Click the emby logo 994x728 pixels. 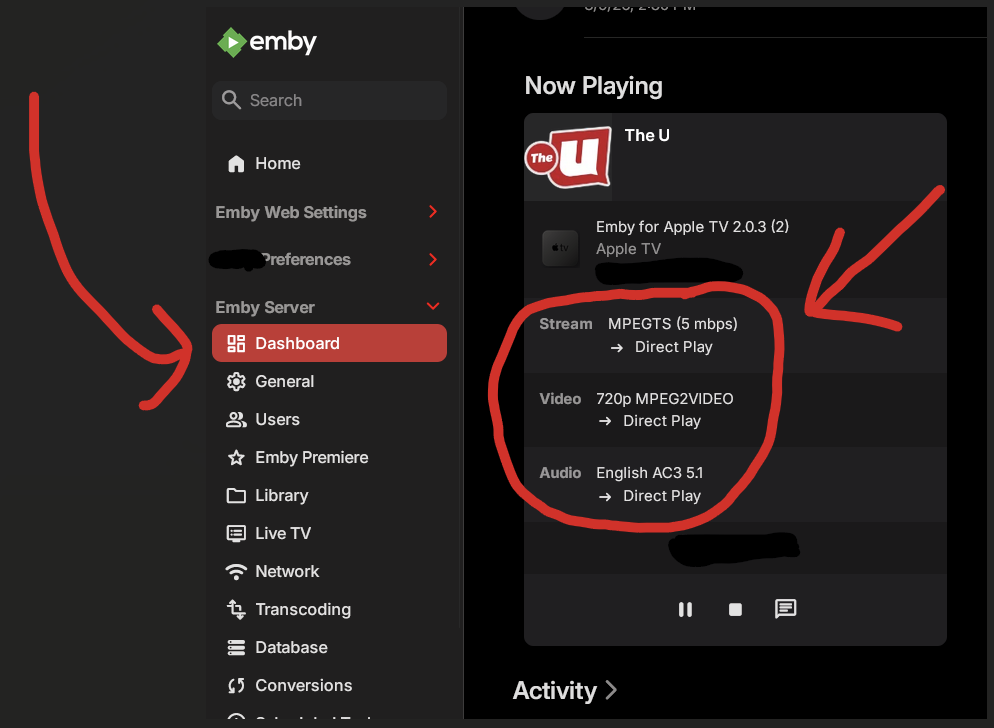[267, 42]
